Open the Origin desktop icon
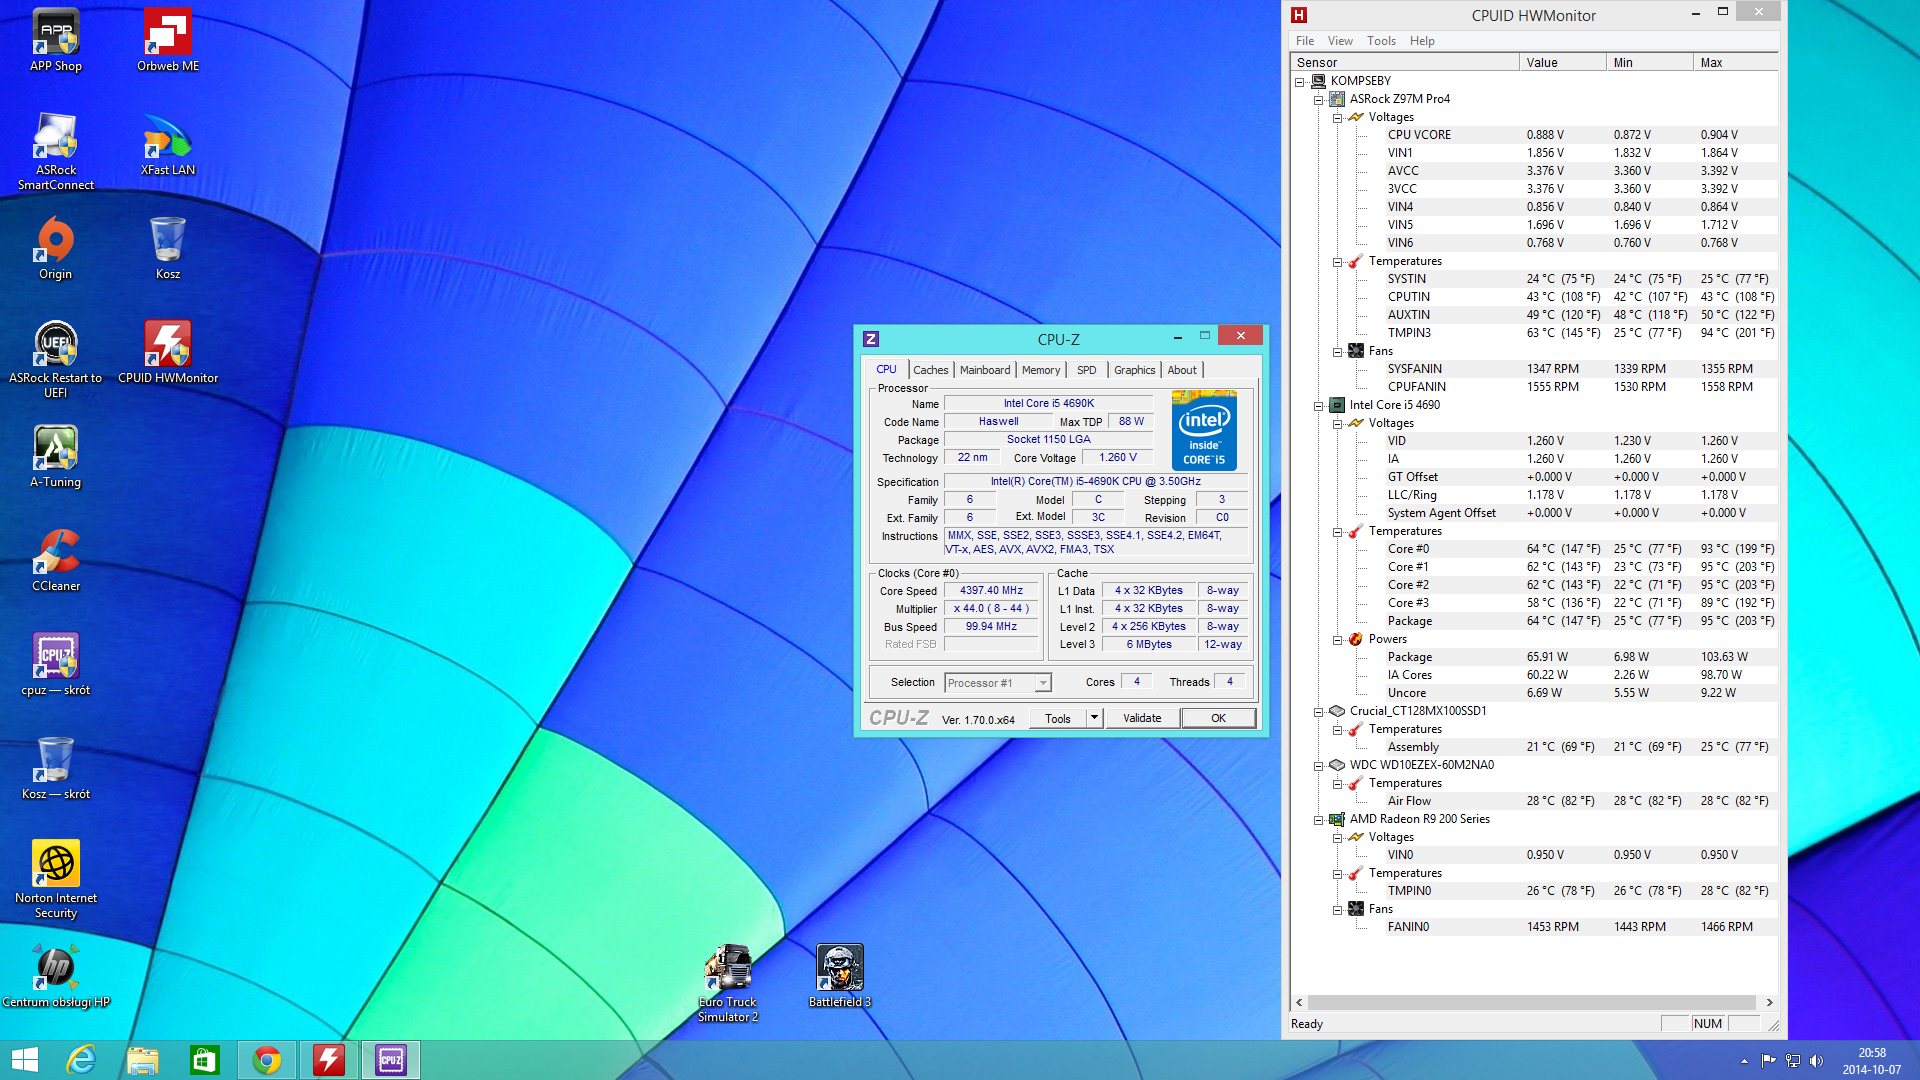Viewport: 1920px width, 1080px height. 56,241
